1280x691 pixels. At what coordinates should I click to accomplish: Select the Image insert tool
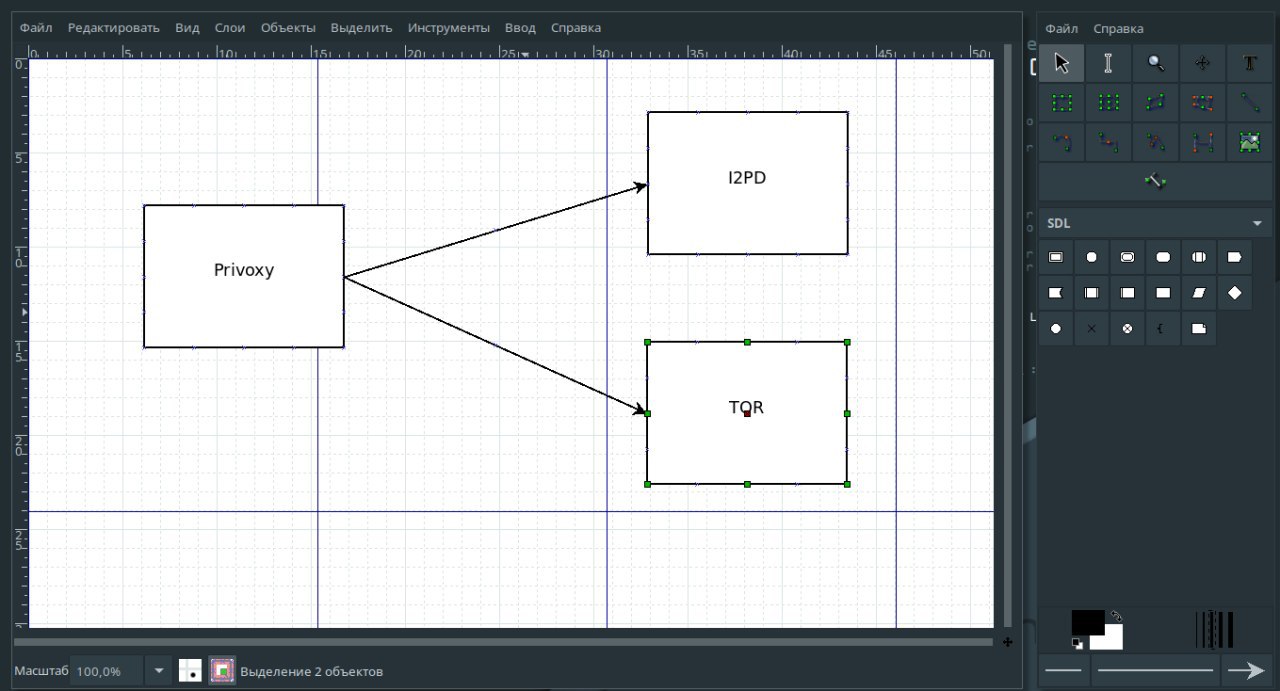tap(1249, 142)
